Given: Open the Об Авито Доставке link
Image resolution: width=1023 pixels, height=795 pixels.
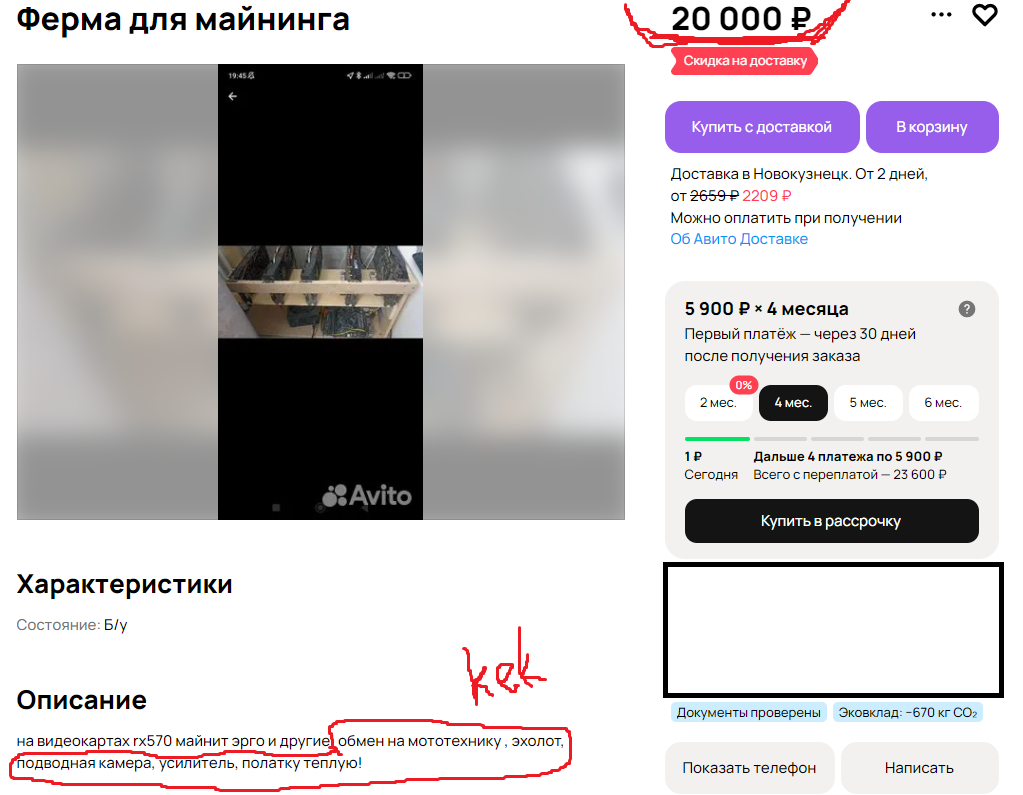Looking at the screenshot, I should coord(739,239).
